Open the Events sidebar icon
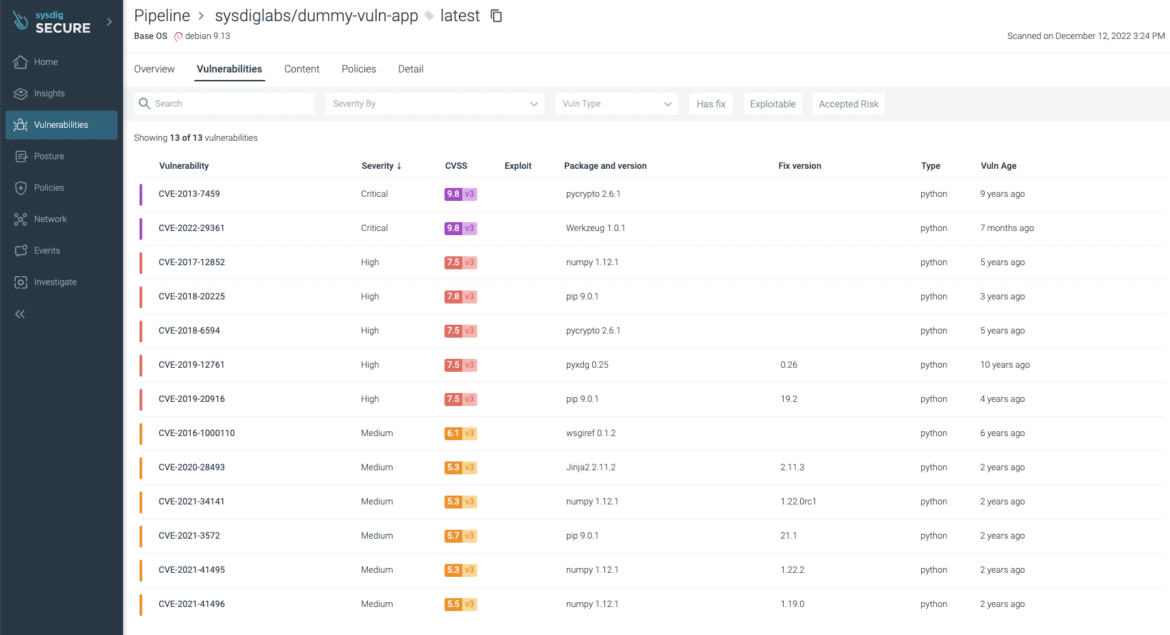The width and height of the screenshot is (1170, 635). (x=21, y=251)
